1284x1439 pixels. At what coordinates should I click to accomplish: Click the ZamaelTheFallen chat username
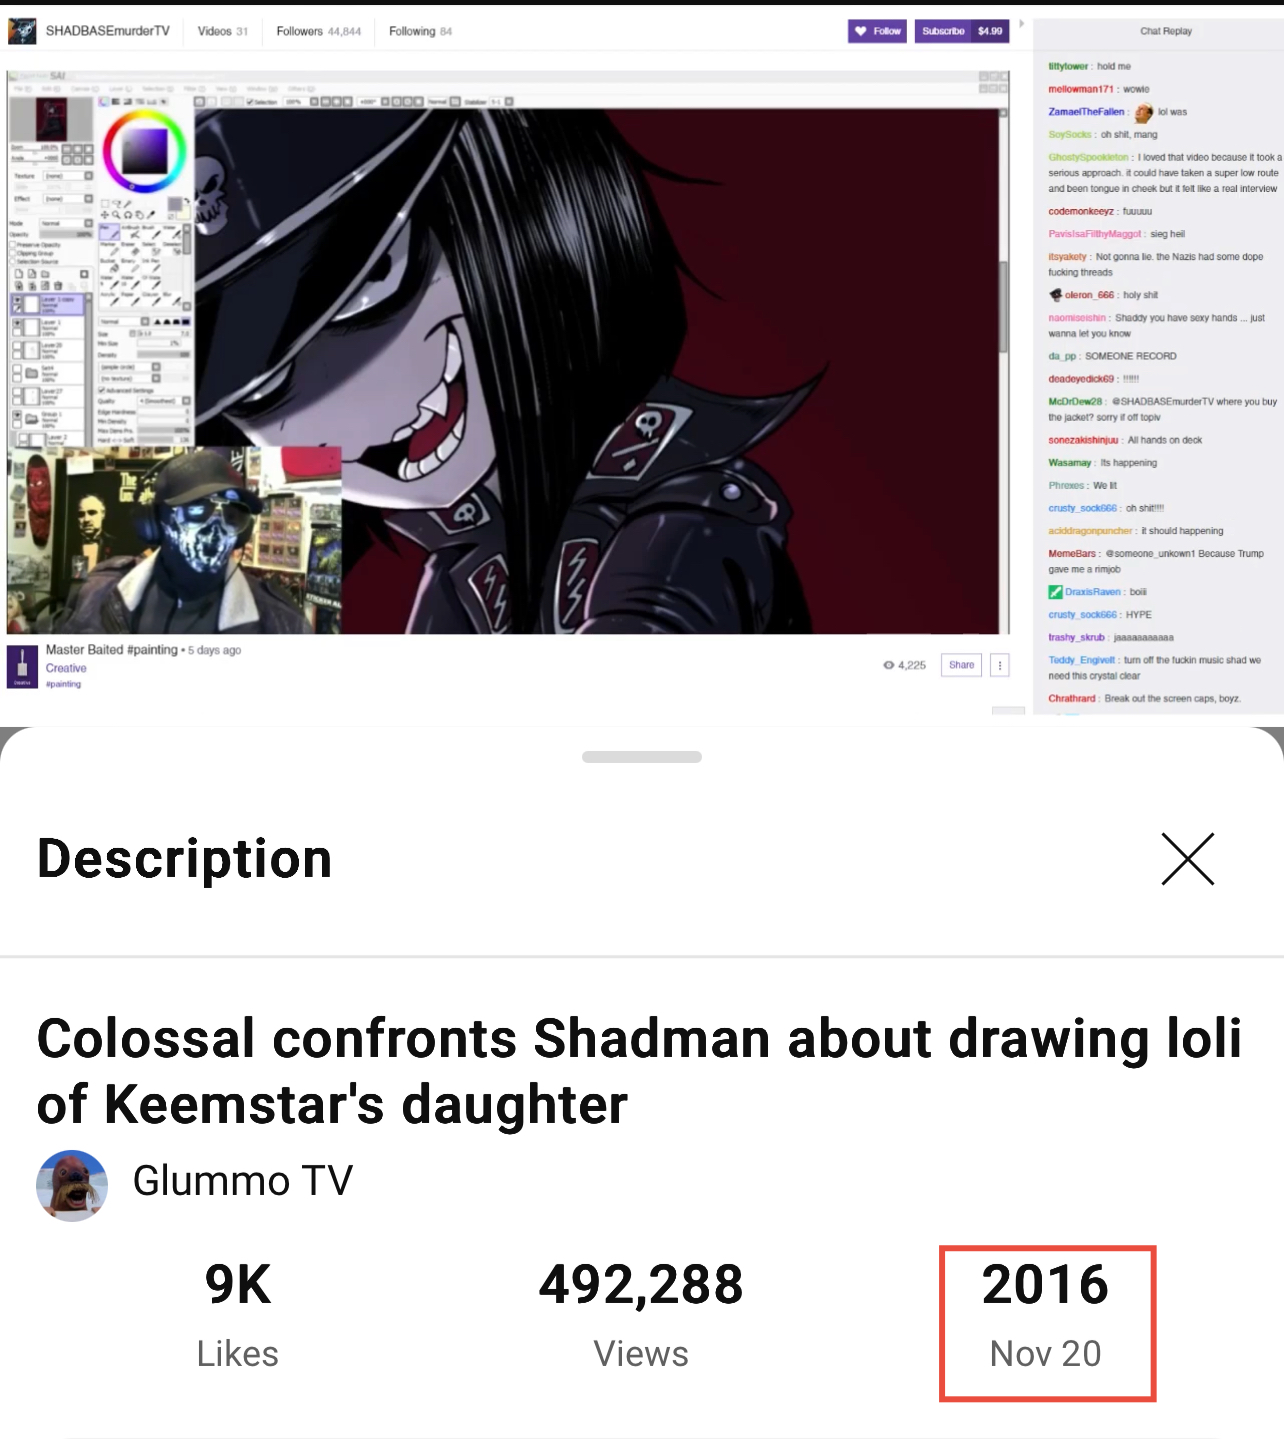click(1086, 112)
